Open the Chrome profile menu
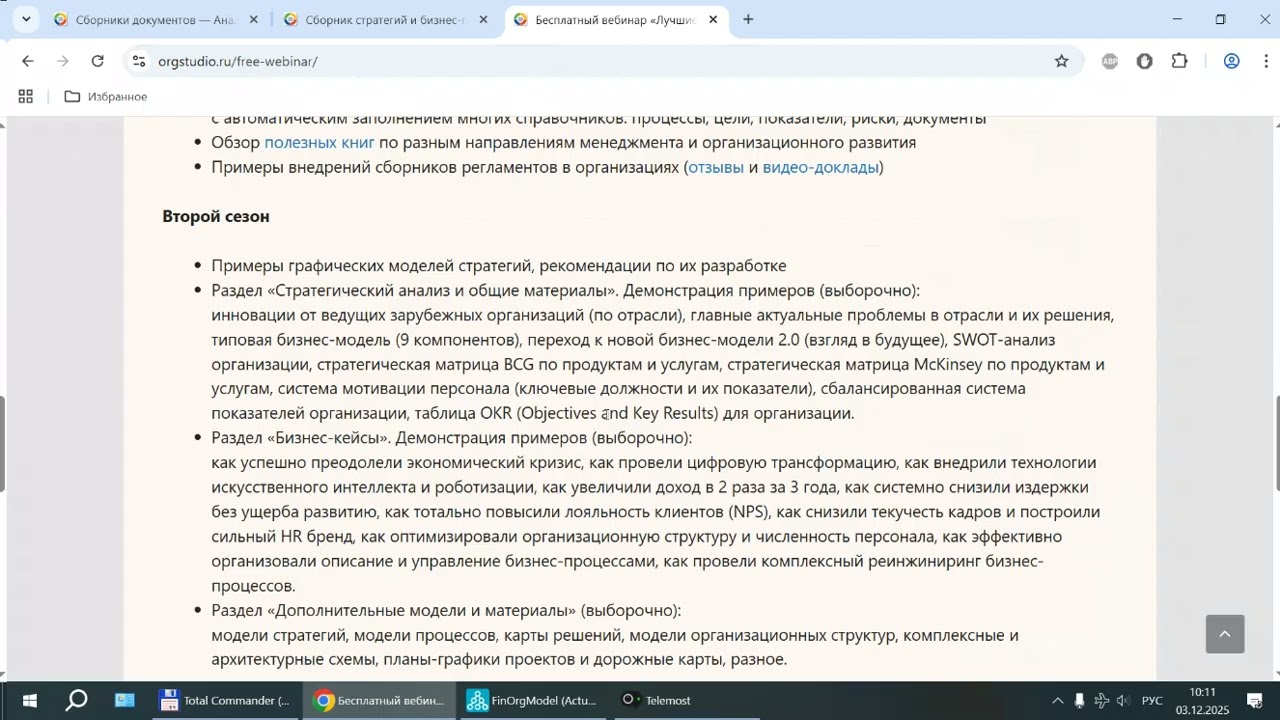Viewport: 1280px width, 720px height. click(1232, 61)
